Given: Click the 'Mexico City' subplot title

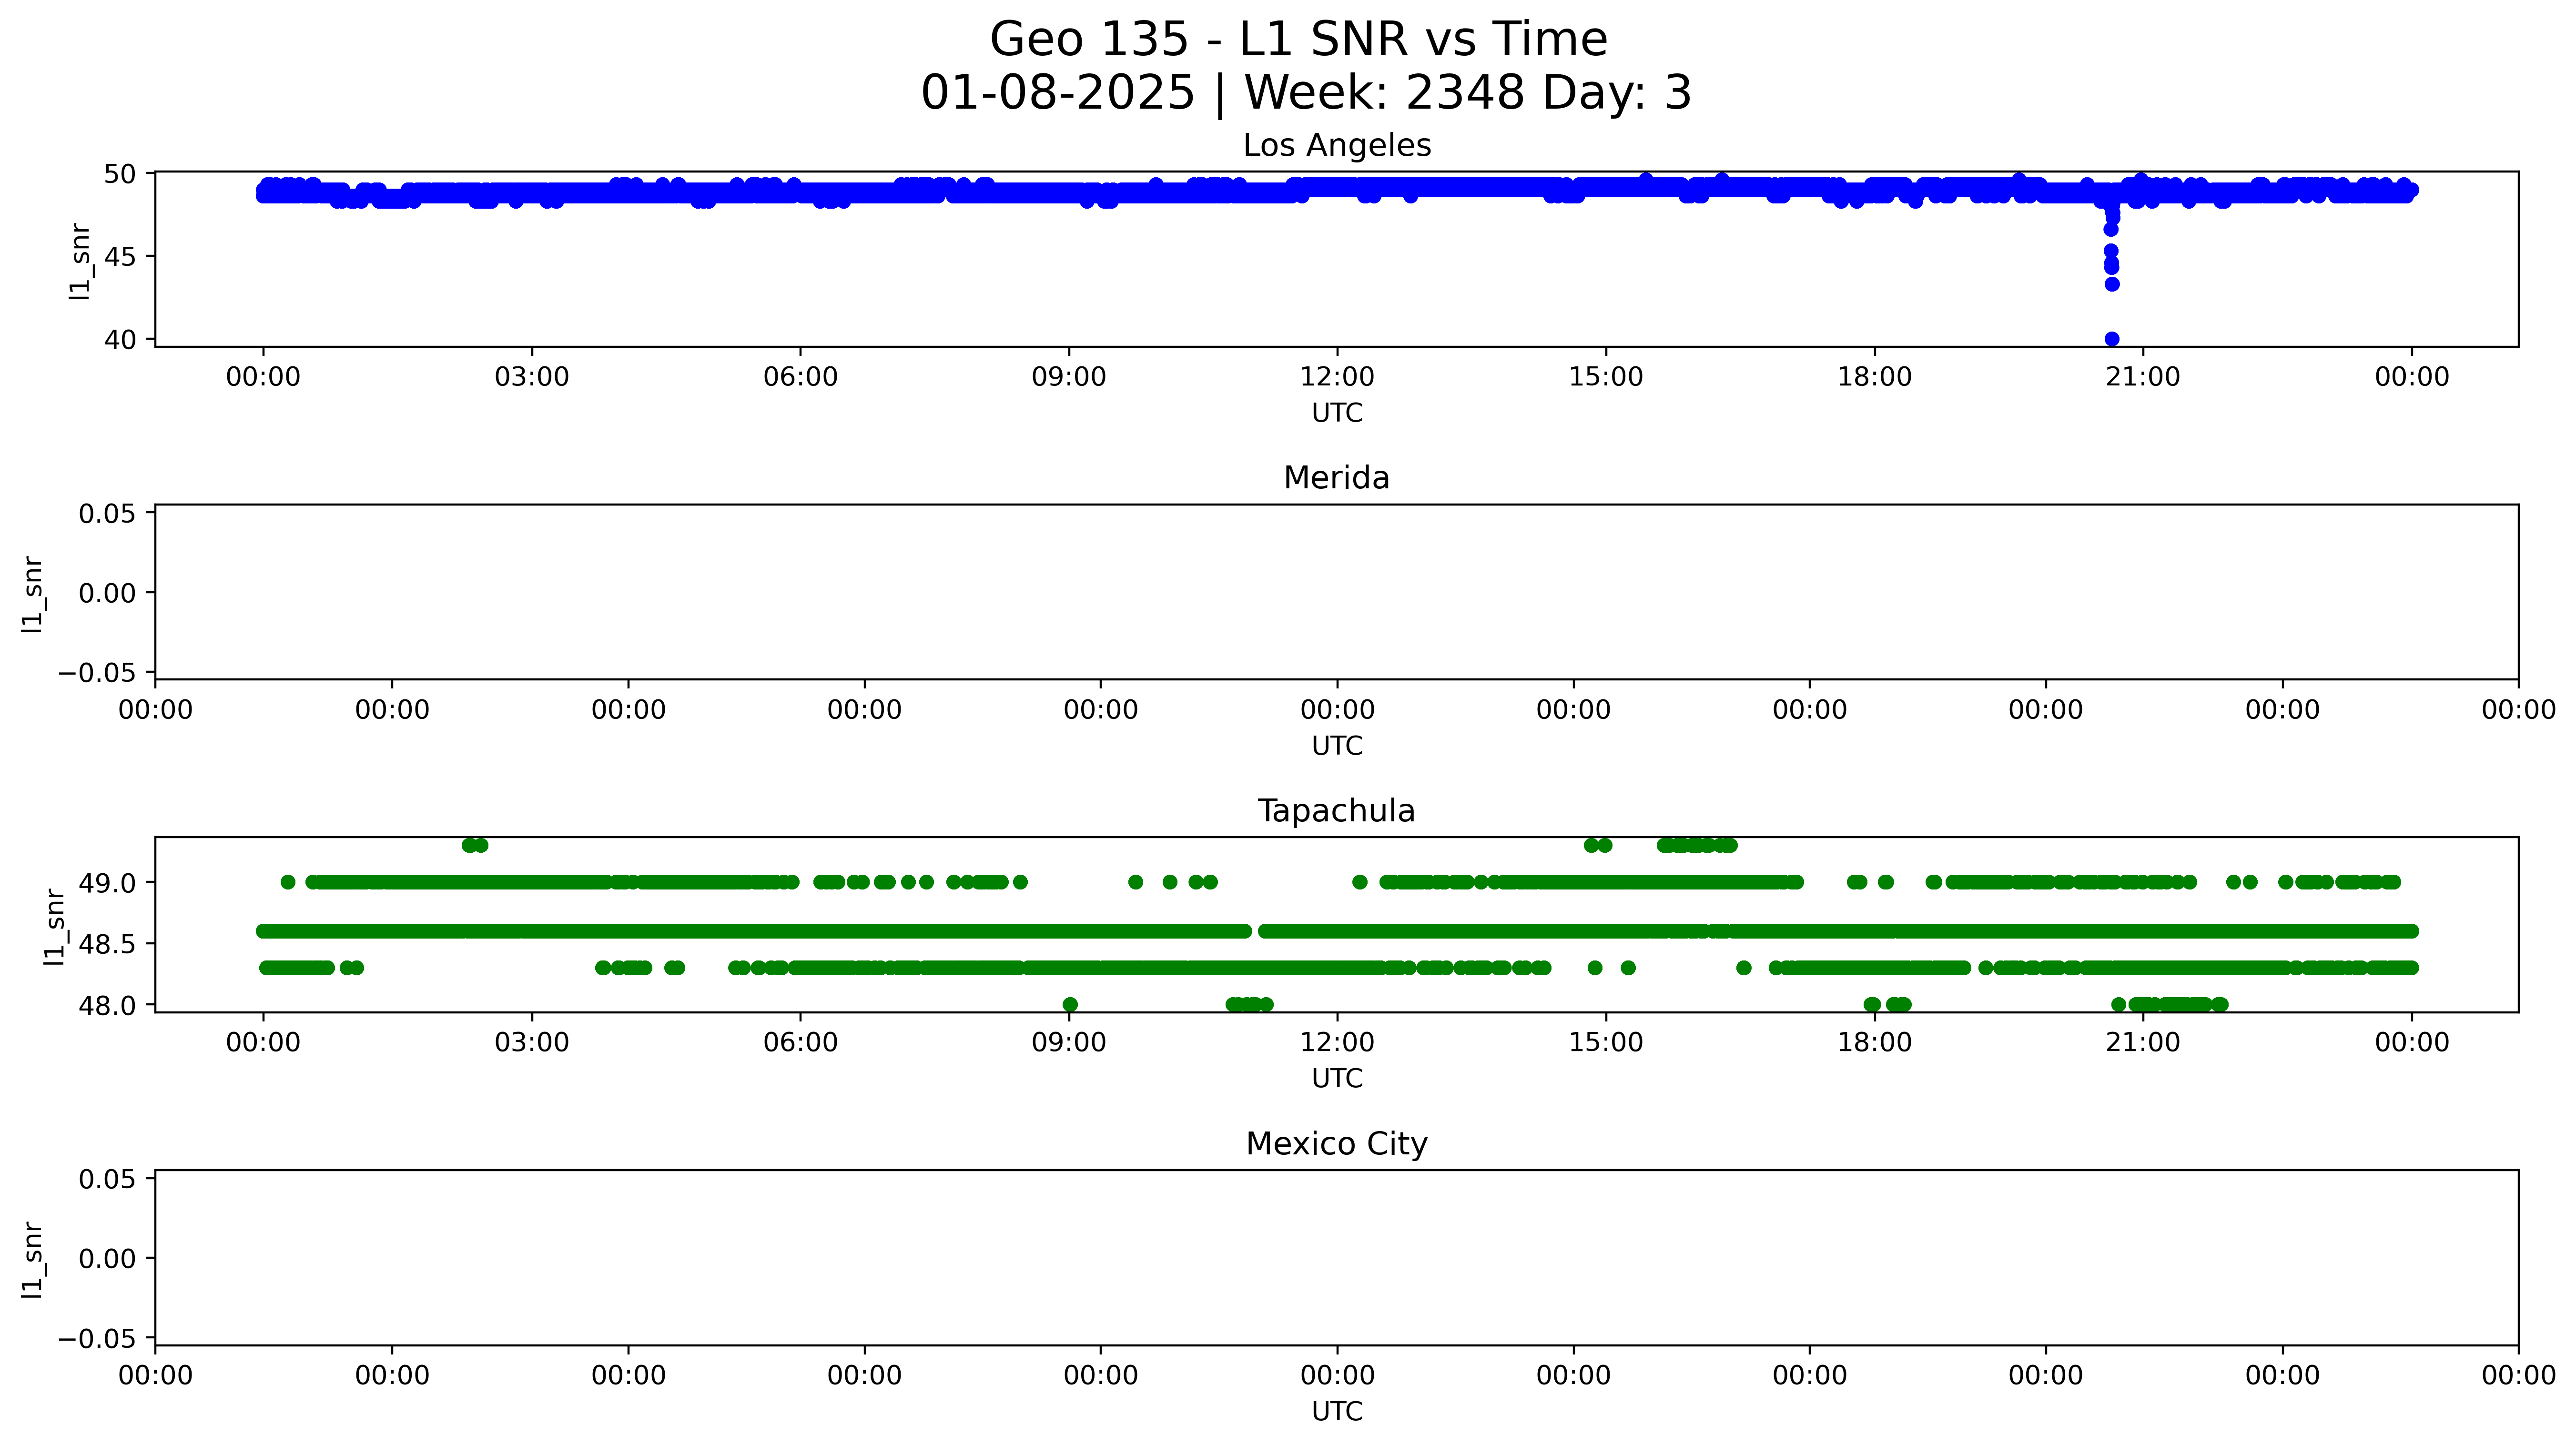Looking at the screenshot, I should [1336, 1143].
